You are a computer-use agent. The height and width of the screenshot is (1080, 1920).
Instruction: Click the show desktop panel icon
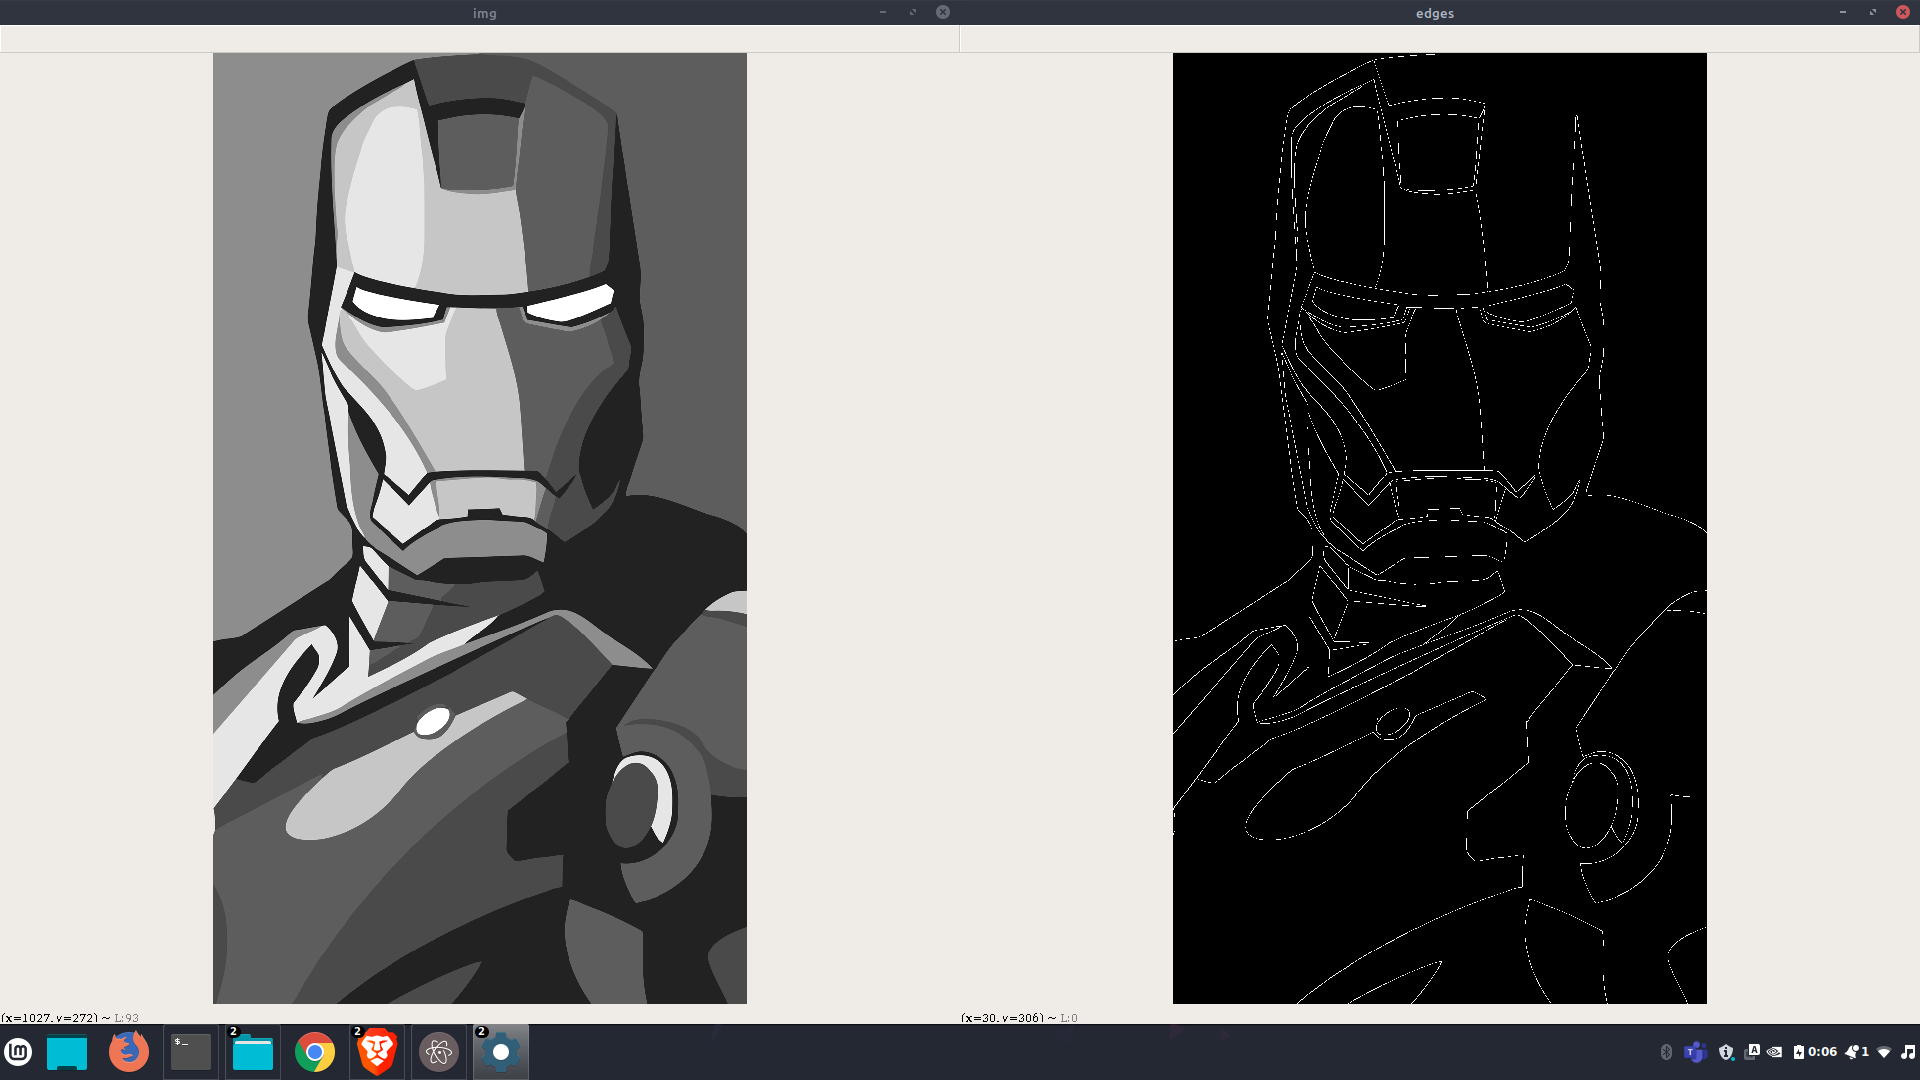[x=67, y=1052]
